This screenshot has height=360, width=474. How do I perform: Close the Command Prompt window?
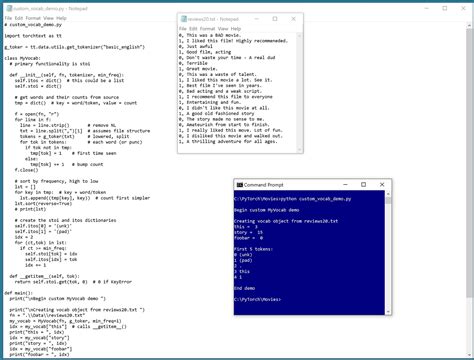coord(382,185)
